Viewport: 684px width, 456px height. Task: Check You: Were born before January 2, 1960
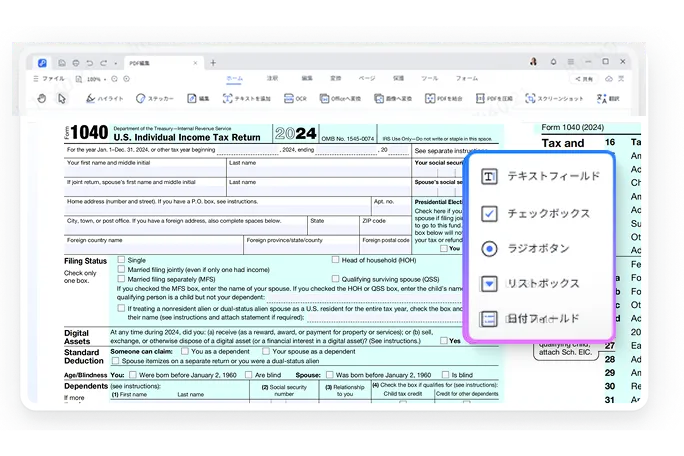pyautogui.click(x=133, y=374)
